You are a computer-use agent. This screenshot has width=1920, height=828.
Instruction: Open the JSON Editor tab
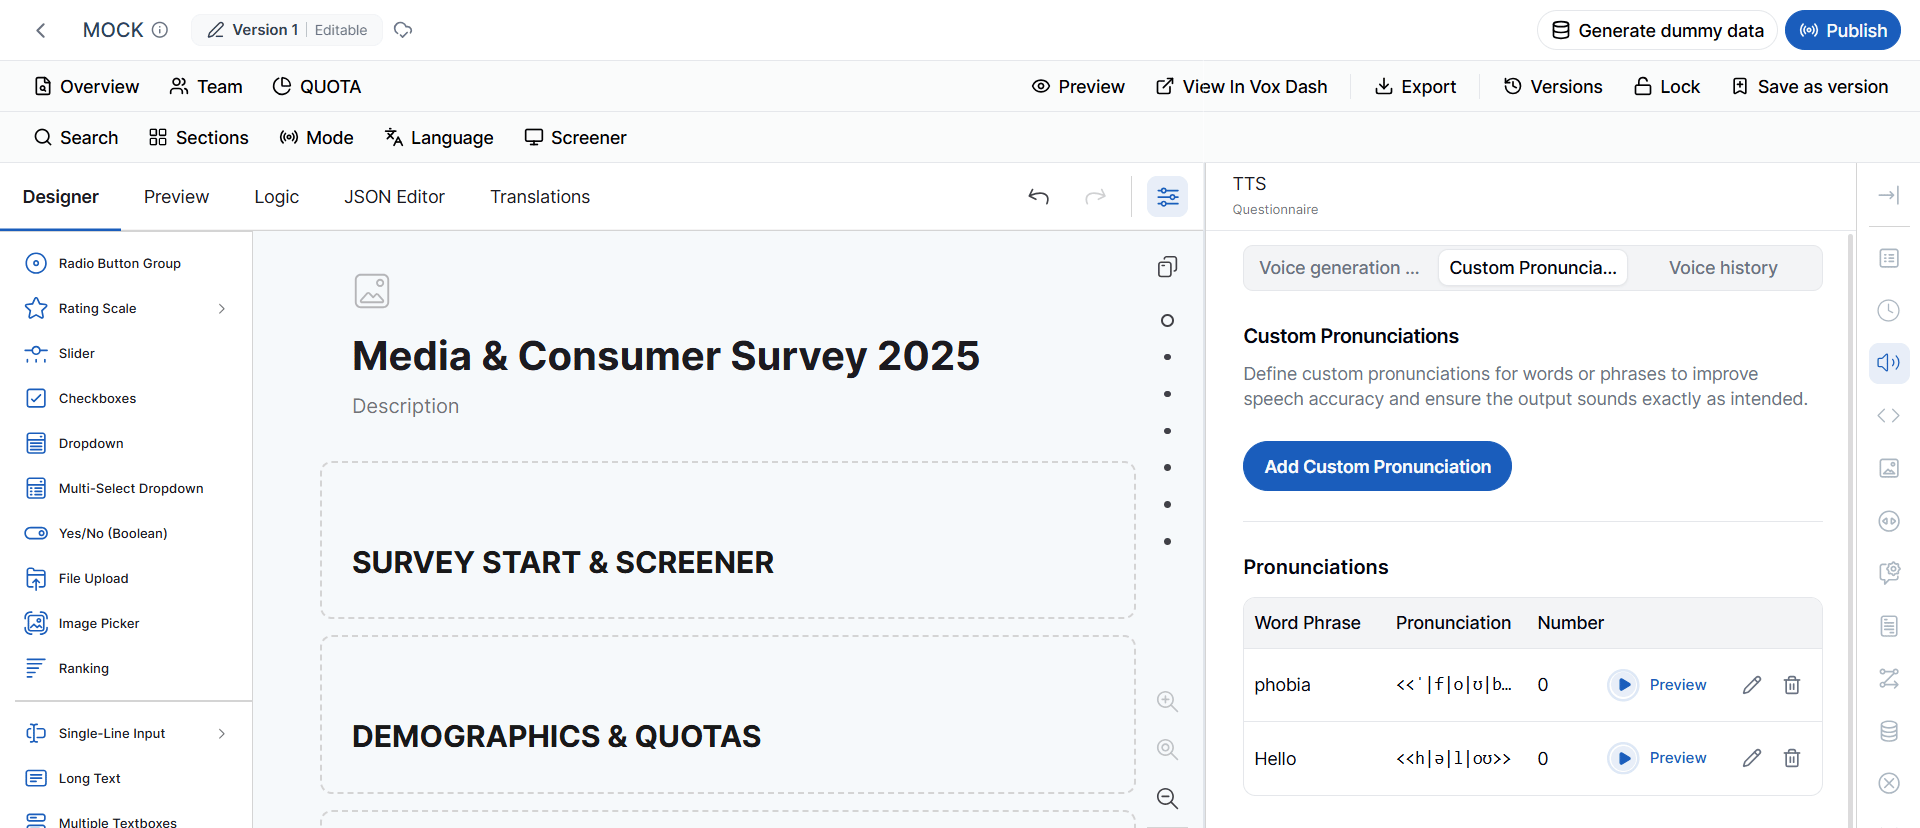[394, 197]
